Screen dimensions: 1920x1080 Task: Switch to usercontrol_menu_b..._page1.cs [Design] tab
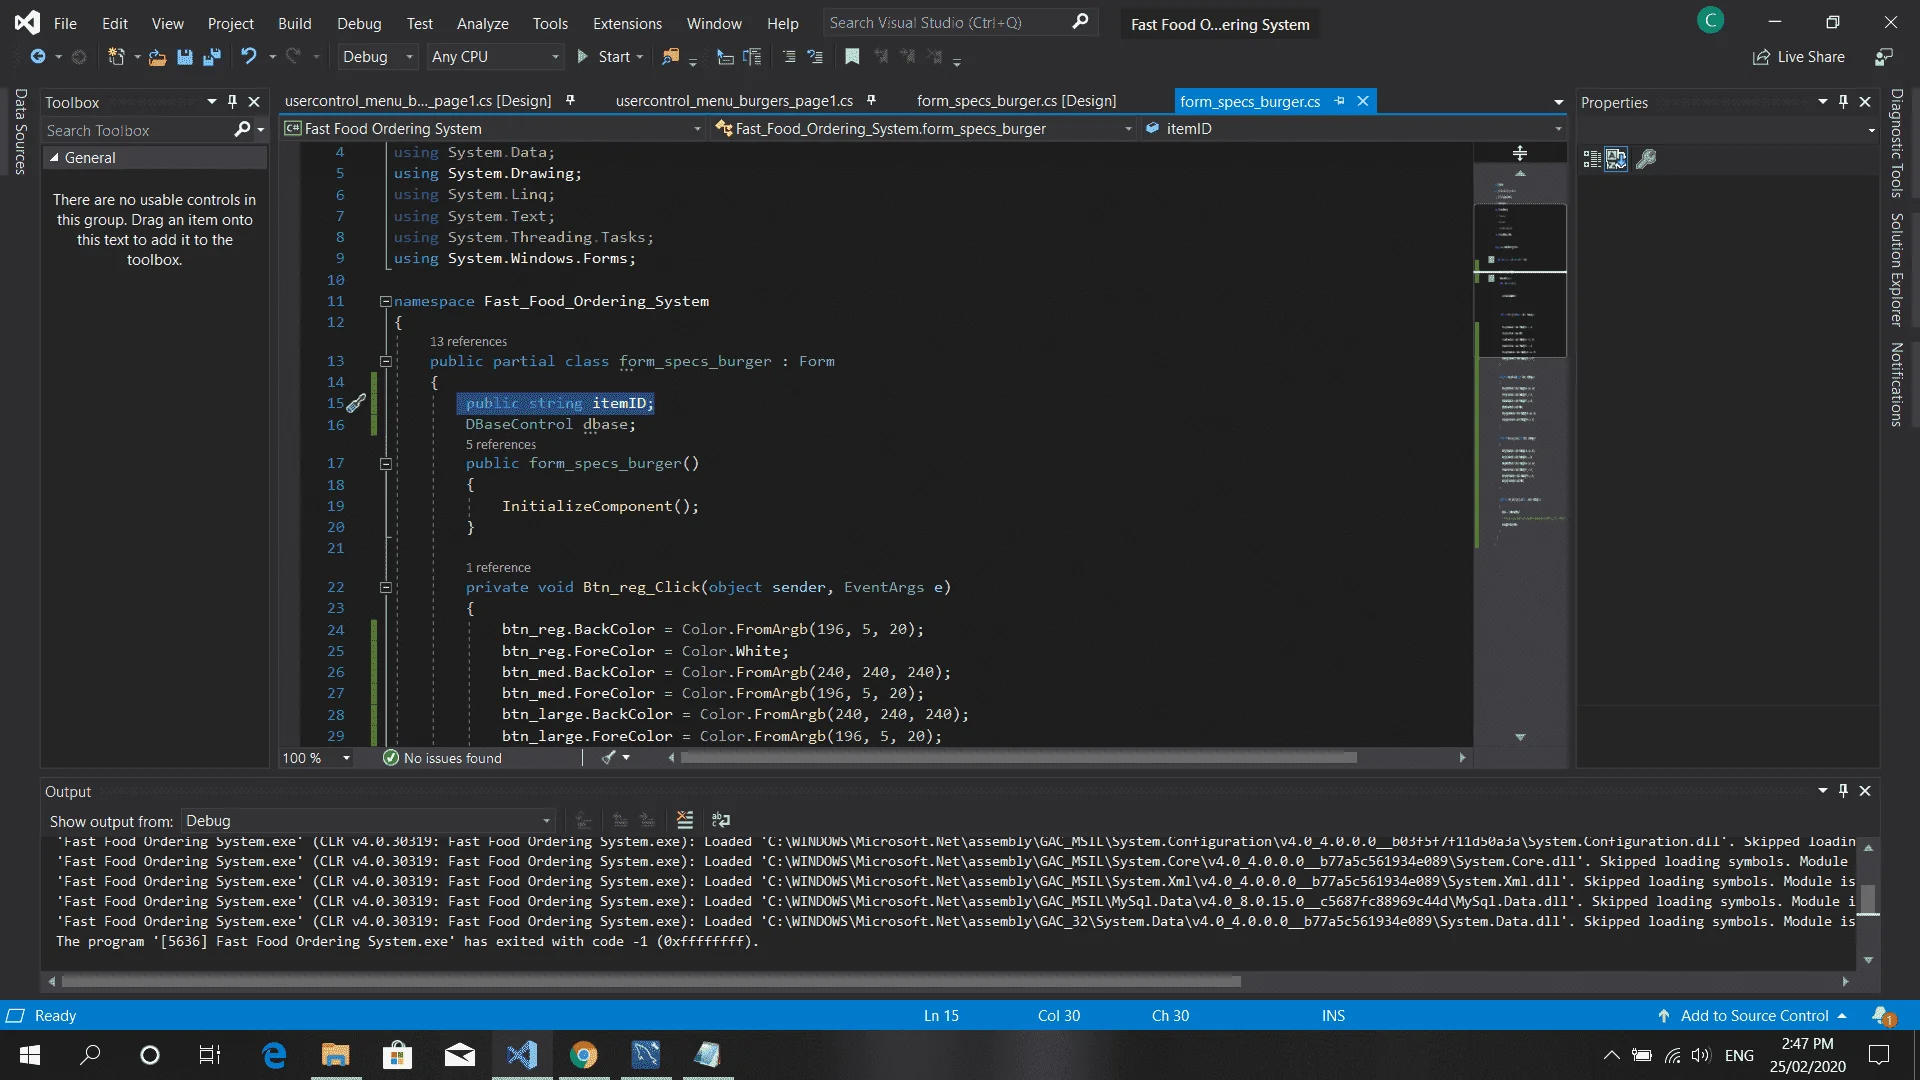tap(418, 101)
